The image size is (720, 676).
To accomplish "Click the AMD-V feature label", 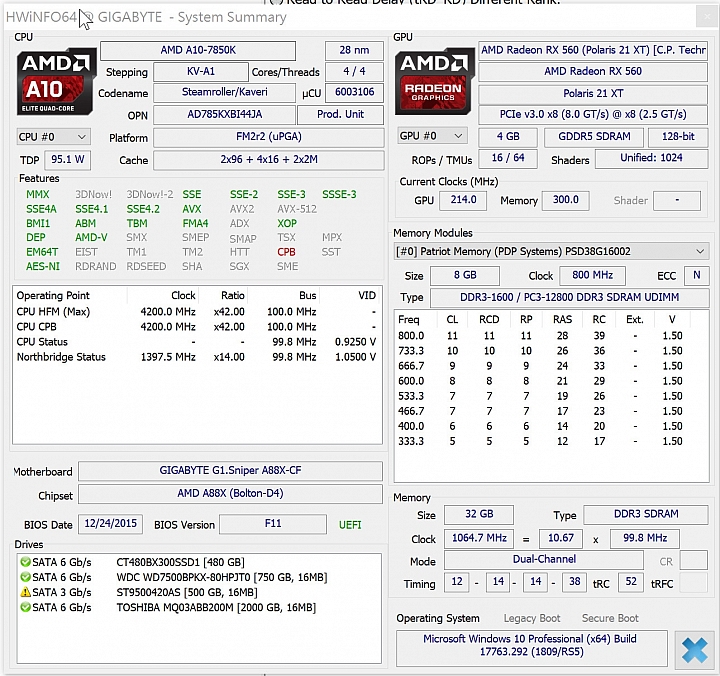I will (91, 237).
